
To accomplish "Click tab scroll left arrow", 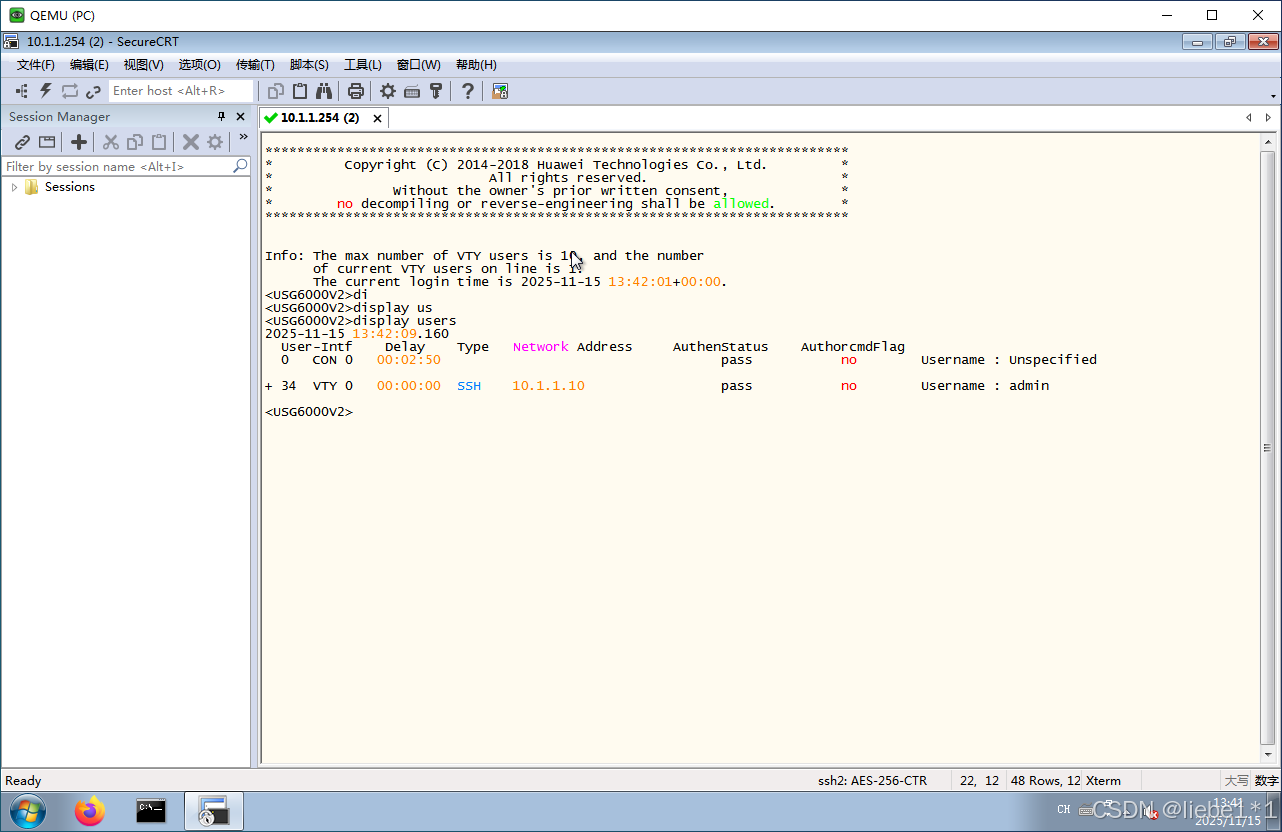I will tap(1248, 118).
